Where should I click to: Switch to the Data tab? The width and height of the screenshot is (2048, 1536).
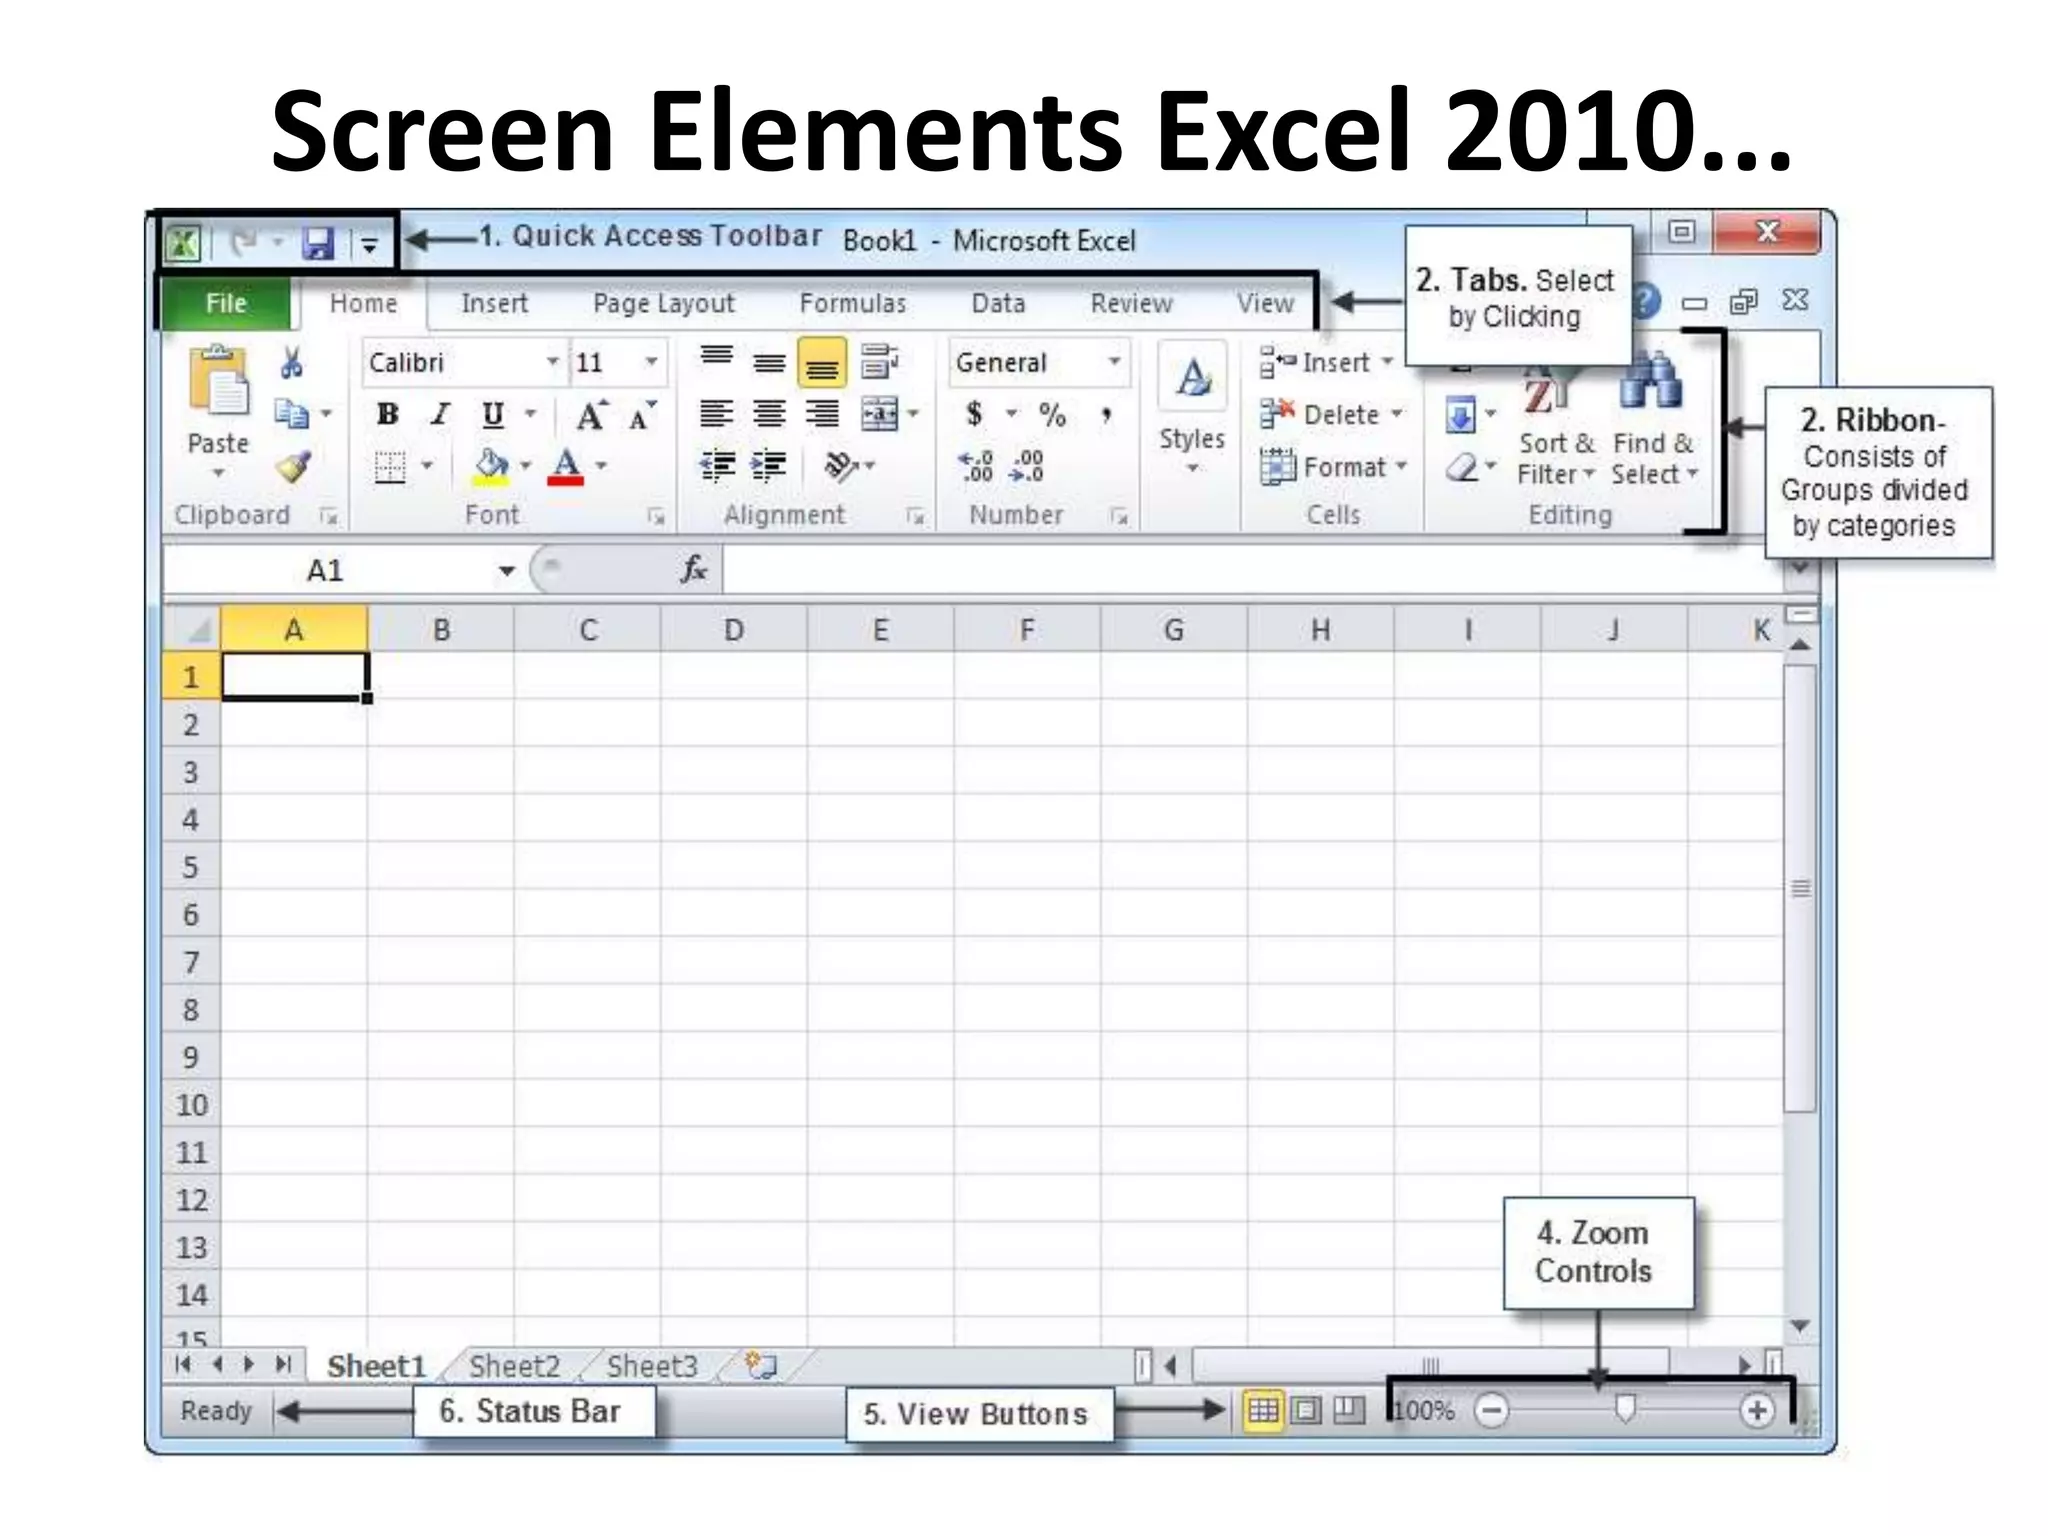(x=998, y=303)
